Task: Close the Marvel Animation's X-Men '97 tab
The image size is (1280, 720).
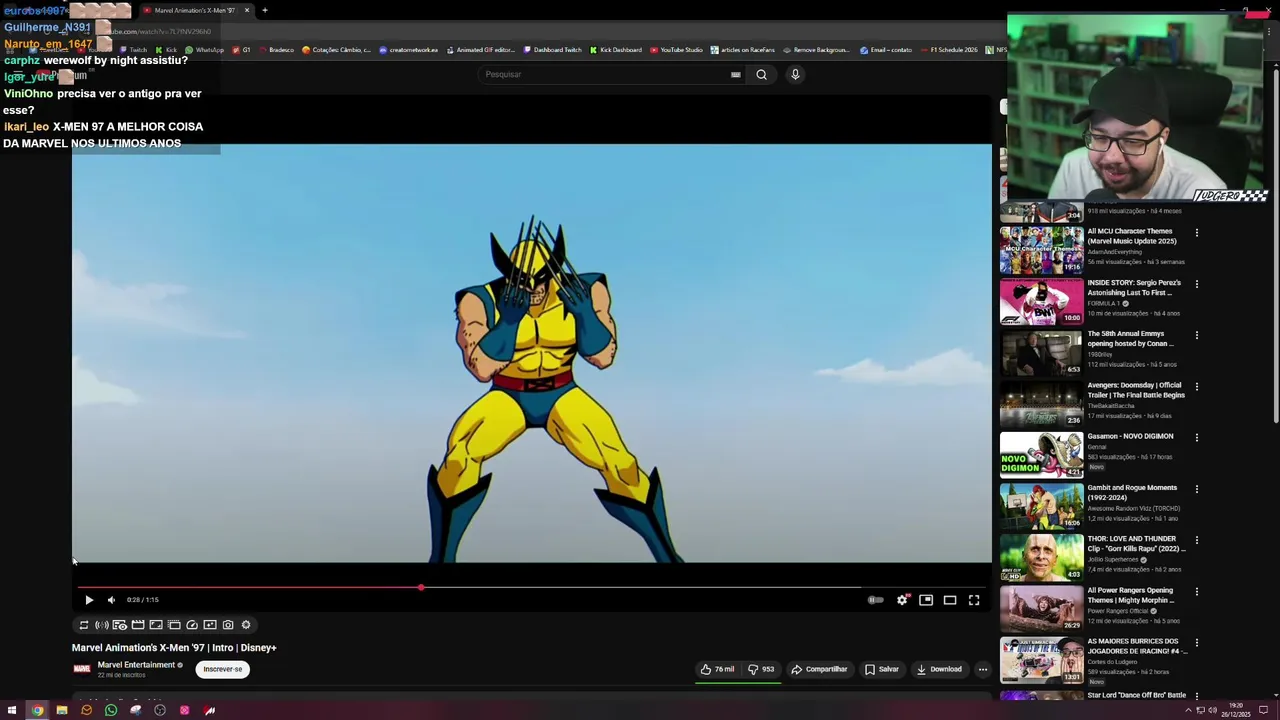Action: coord(247,10)
